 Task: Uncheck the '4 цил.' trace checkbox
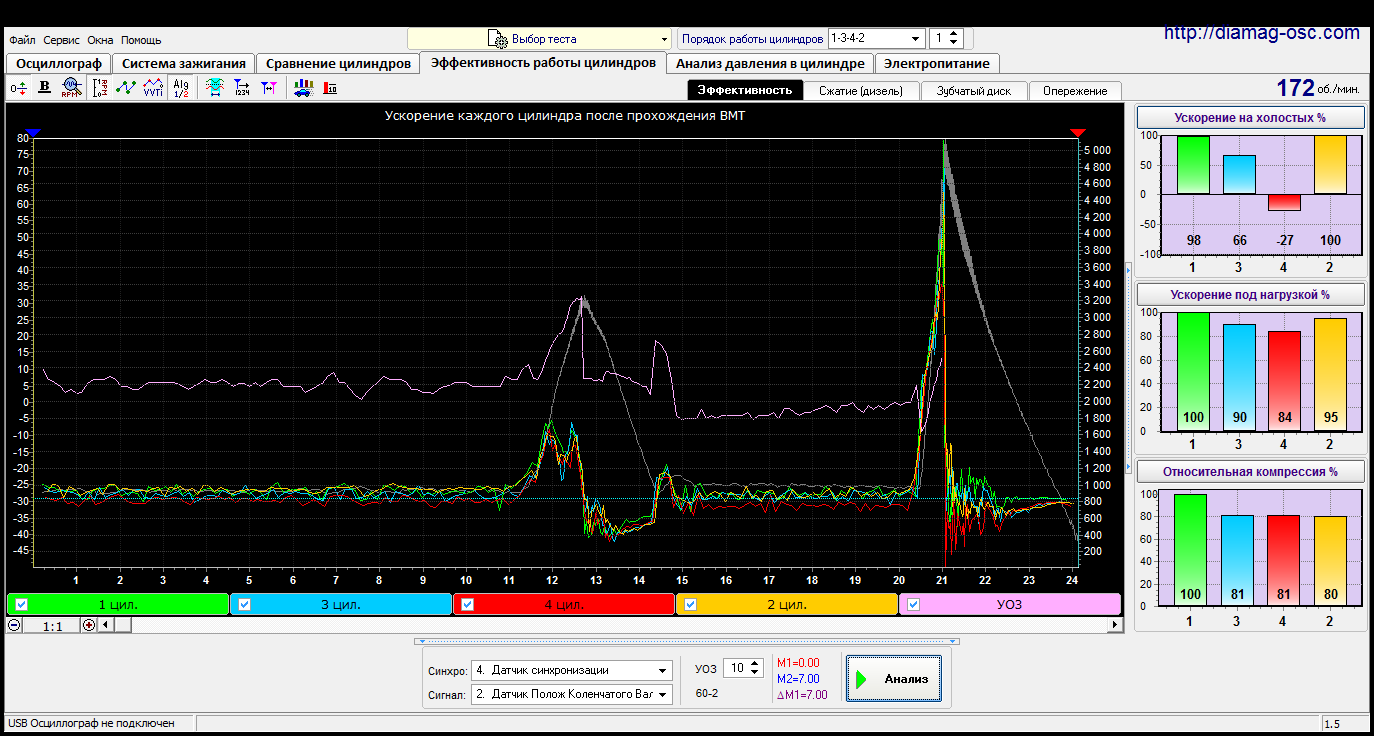467,604
